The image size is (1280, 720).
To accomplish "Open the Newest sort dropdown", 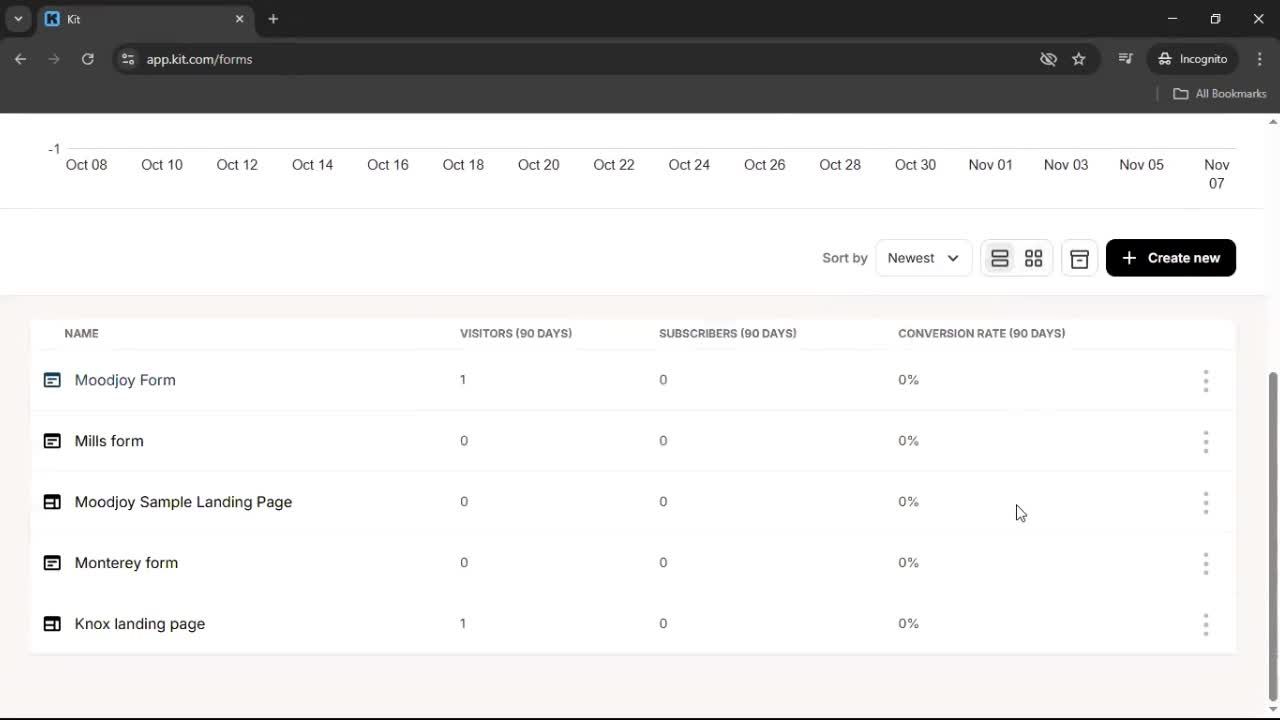I will pos(921,258).
